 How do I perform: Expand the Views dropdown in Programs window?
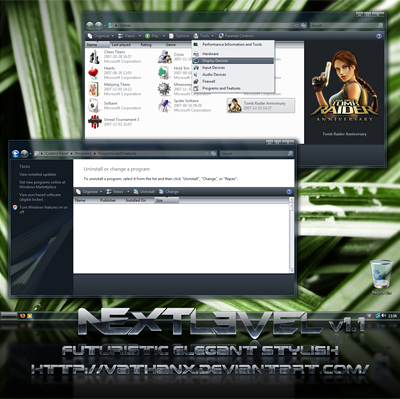pyautogui.click(x=118, y=192)
